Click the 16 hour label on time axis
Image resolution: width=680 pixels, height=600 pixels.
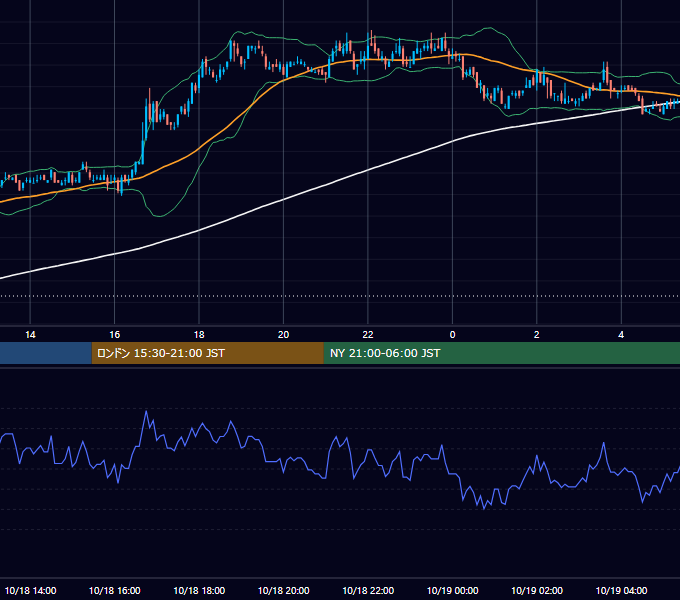pos(114,335)
